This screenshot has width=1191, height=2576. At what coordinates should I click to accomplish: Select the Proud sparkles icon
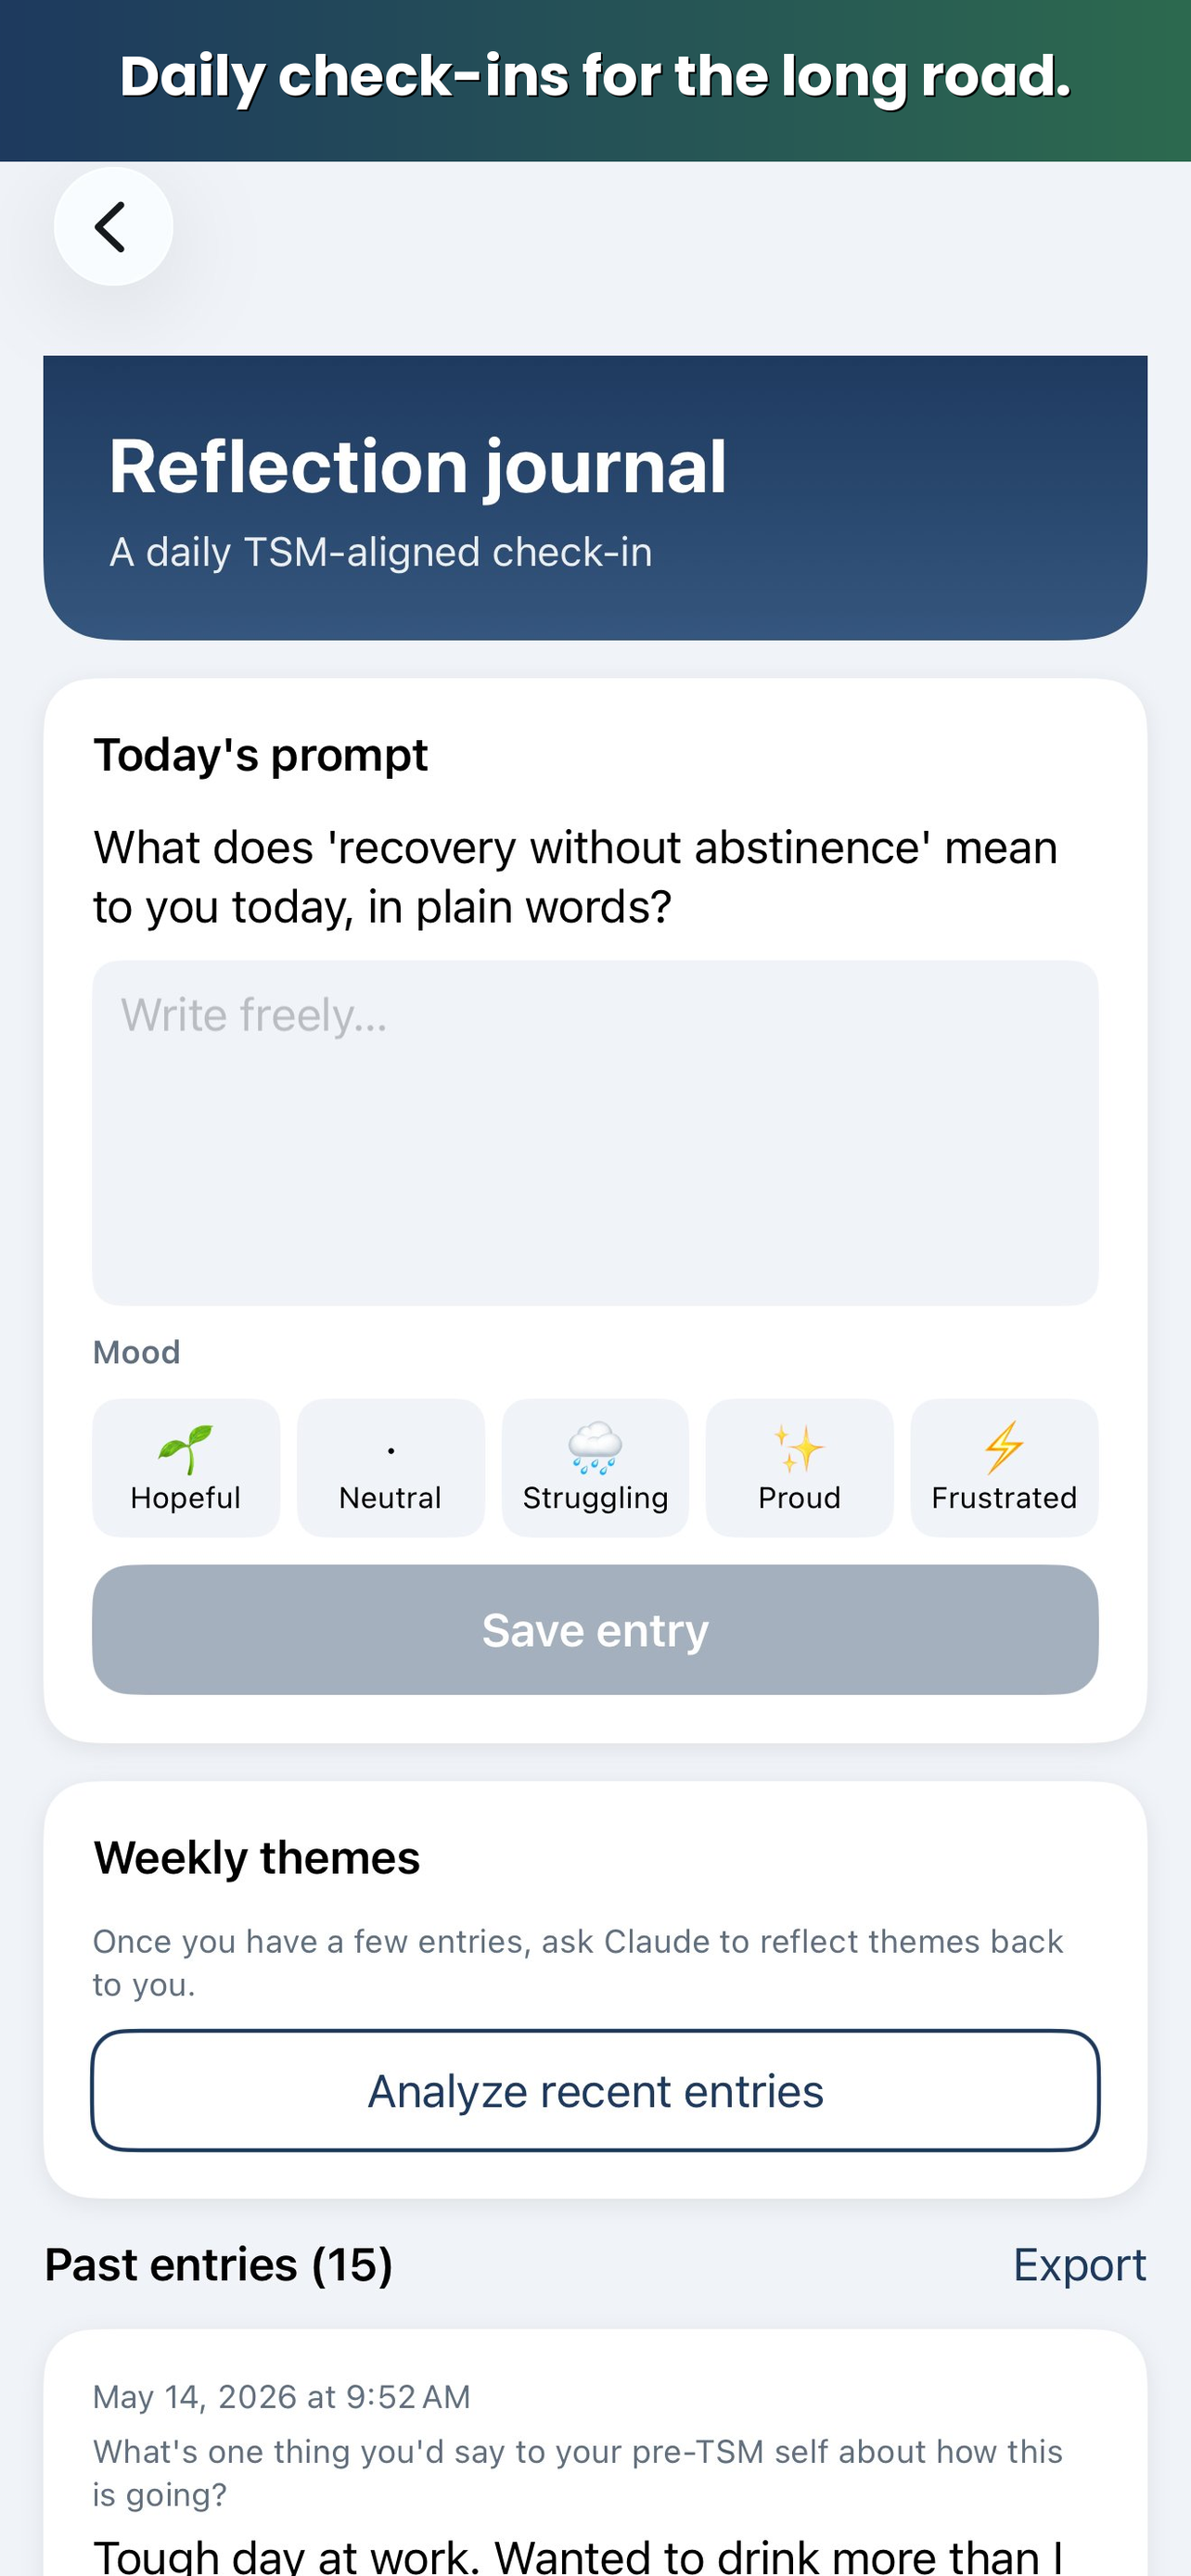pyautogui.click(x=799, y=1449)
